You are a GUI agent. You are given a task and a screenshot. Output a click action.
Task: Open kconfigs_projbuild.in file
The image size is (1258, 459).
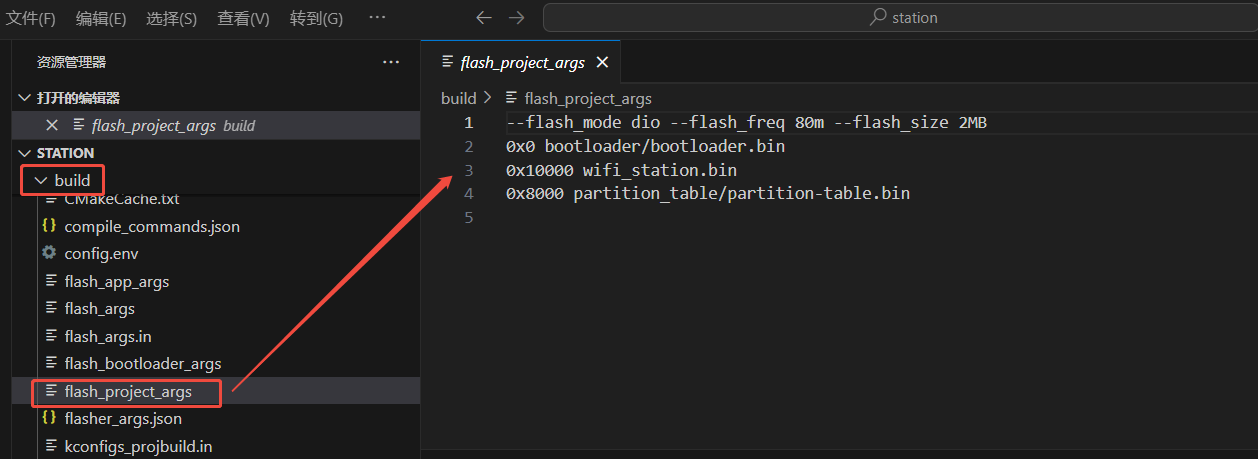coord(138,446)
